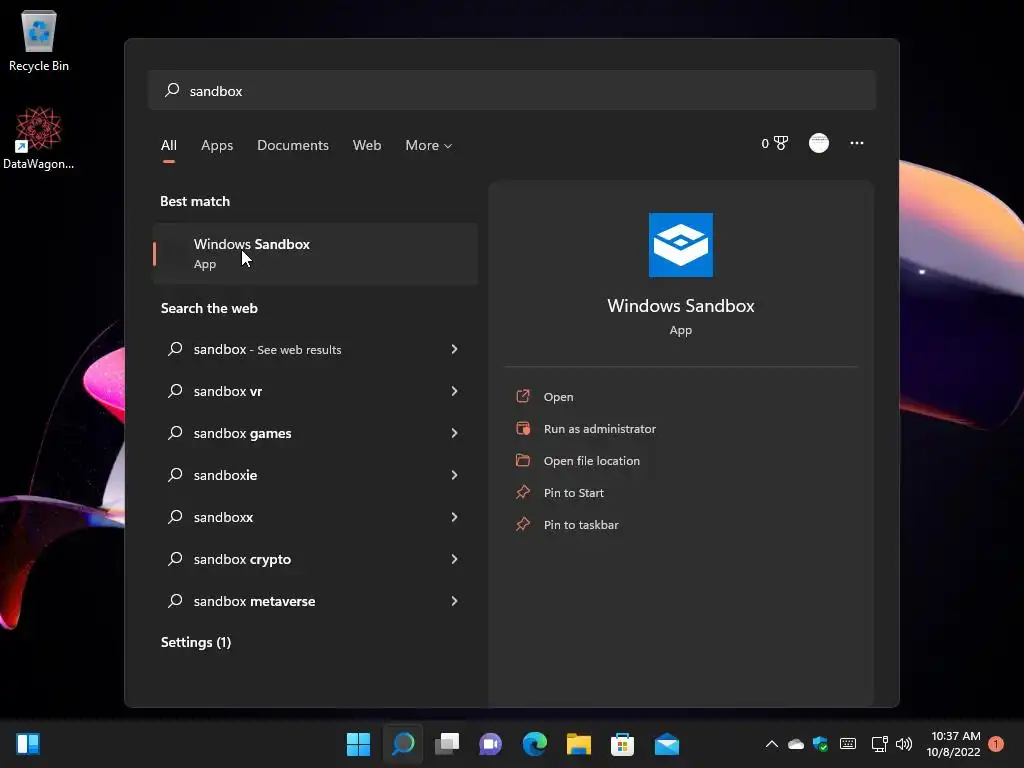Select the 'sandboxie' web suggestion text
The height and width of the screenshot is (768, 1024).
pos(225,475)
